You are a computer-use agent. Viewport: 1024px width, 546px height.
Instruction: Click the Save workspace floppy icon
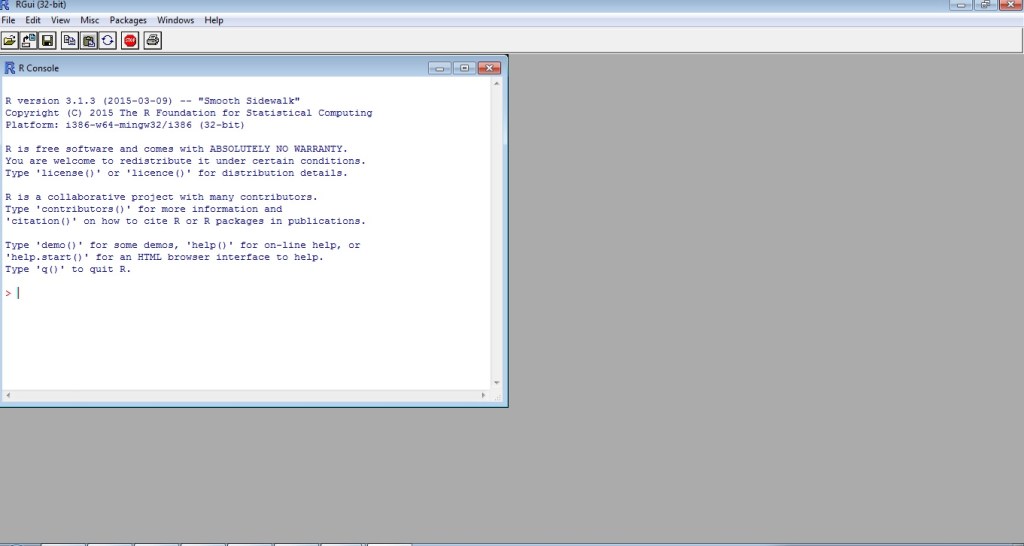47,40
